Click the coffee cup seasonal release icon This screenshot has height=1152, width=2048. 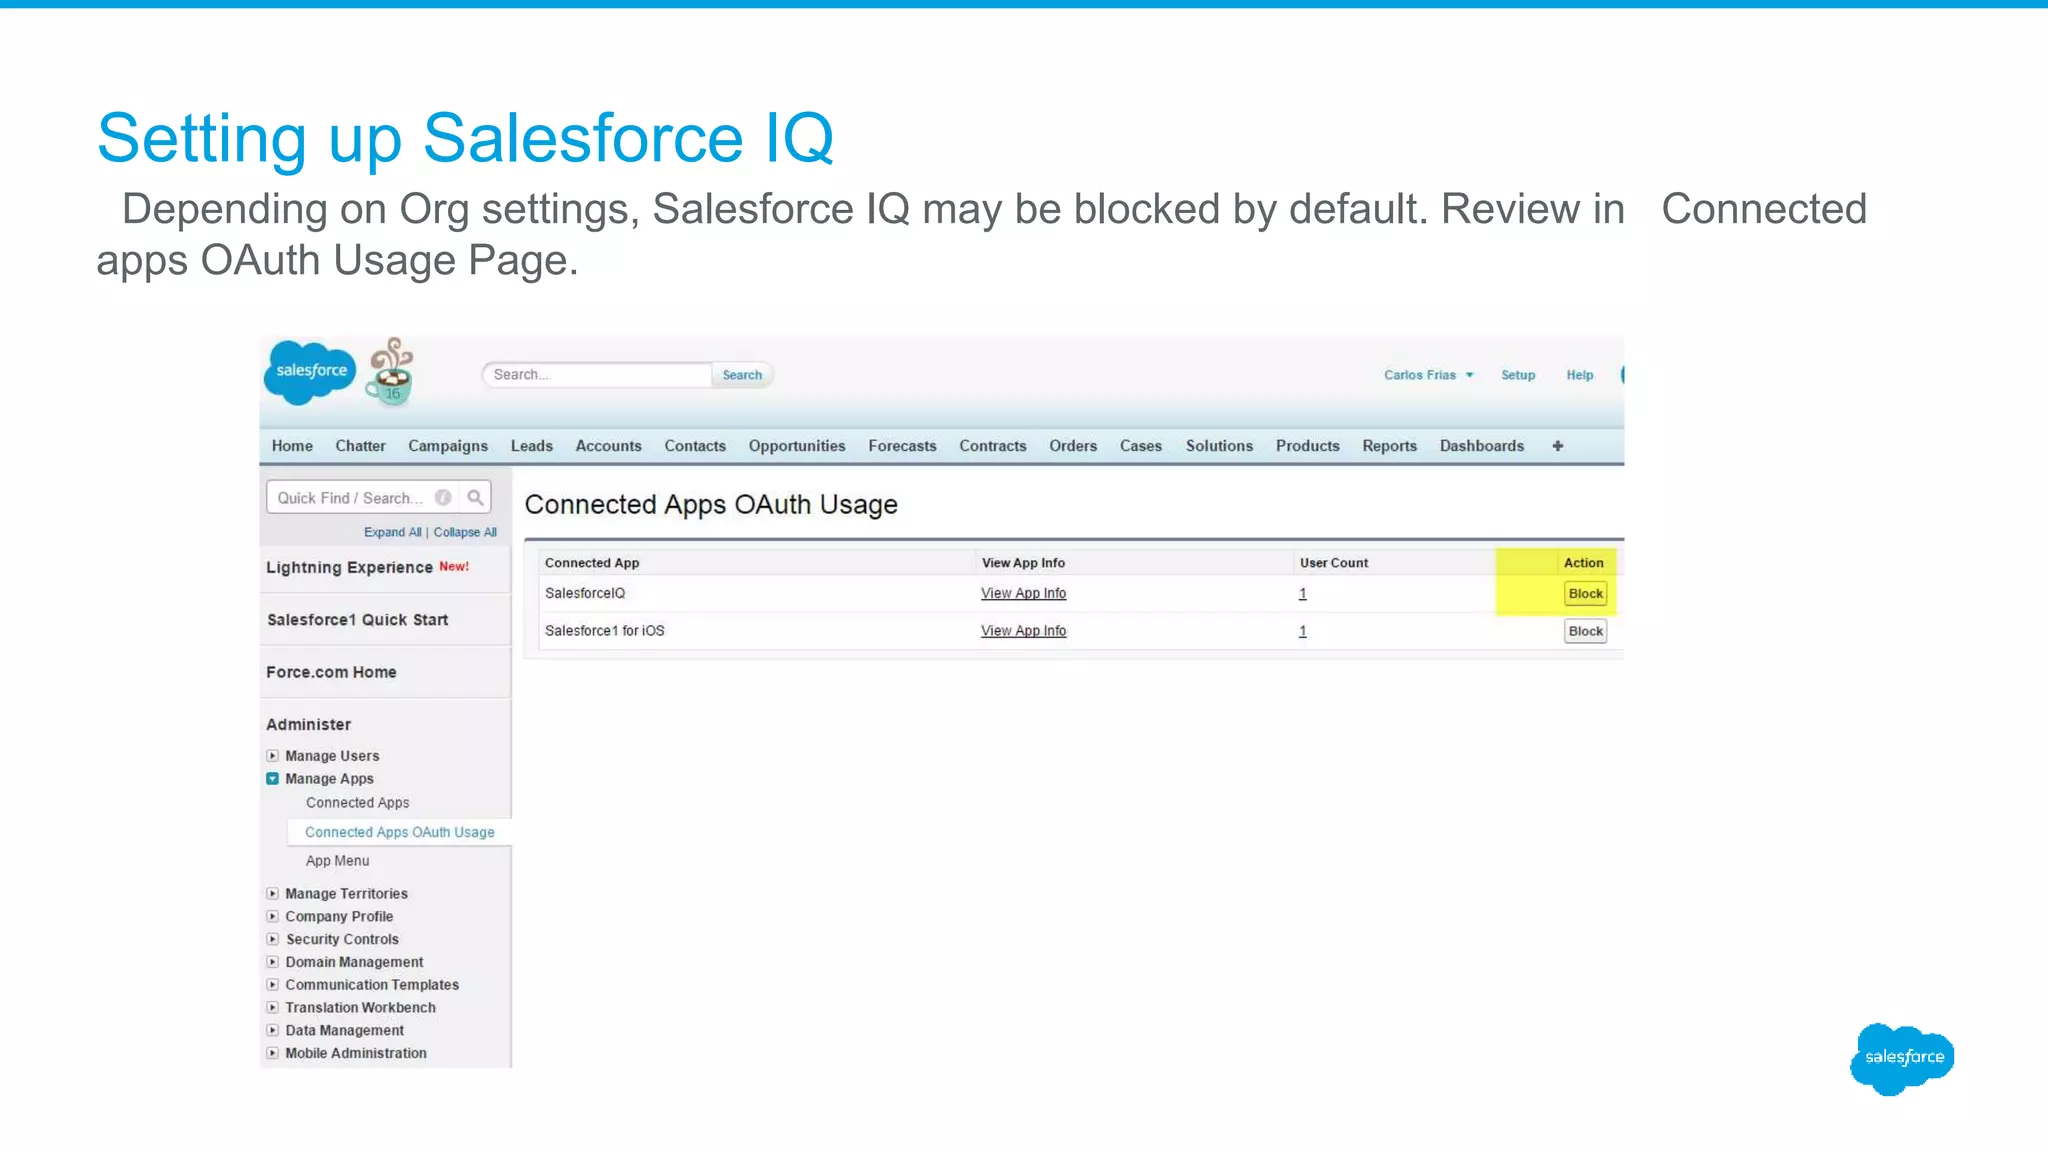pos(390,372)
